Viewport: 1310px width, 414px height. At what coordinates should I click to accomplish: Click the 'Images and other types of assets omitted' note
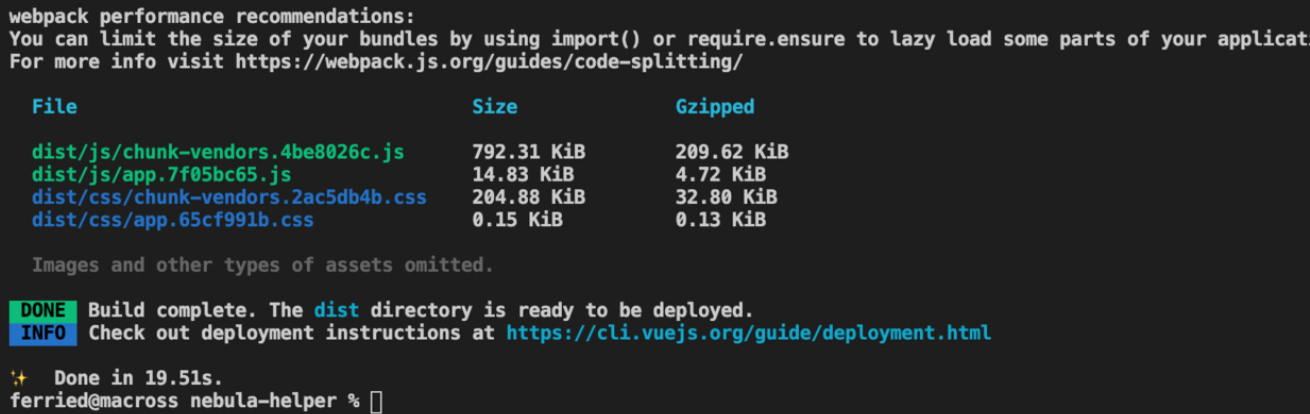pyautogui.click(x=262, y=265)
